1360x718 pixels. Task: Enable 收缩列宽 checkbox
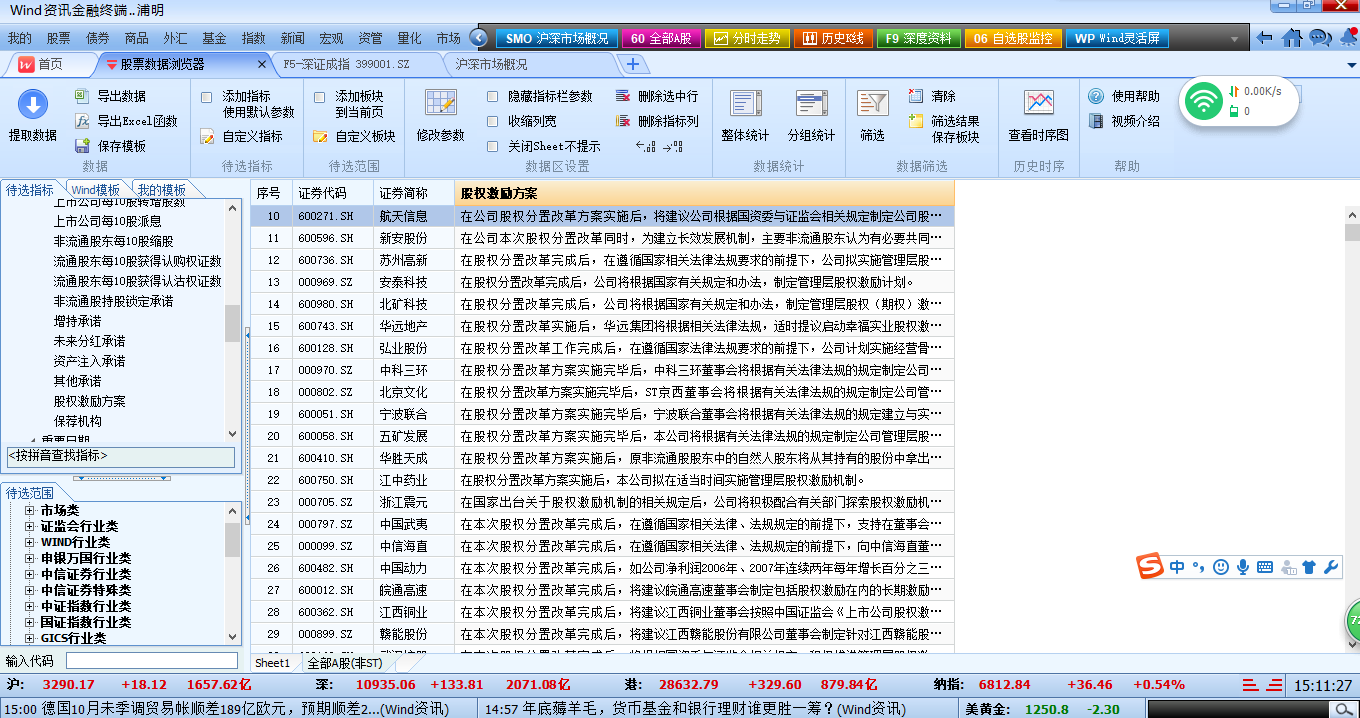pos(493,121)
